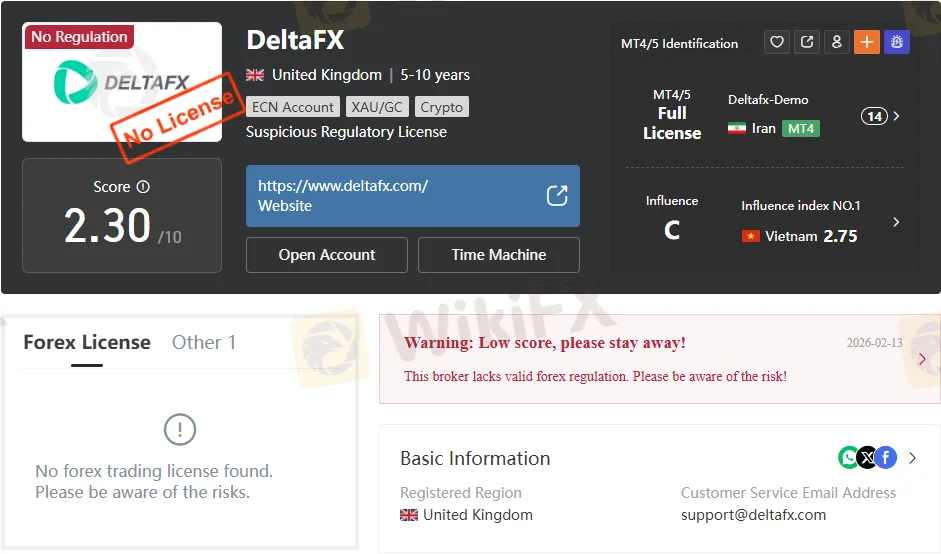Click the United Kingdom Registered Region value
941x554 pixels.
[478, 515]
